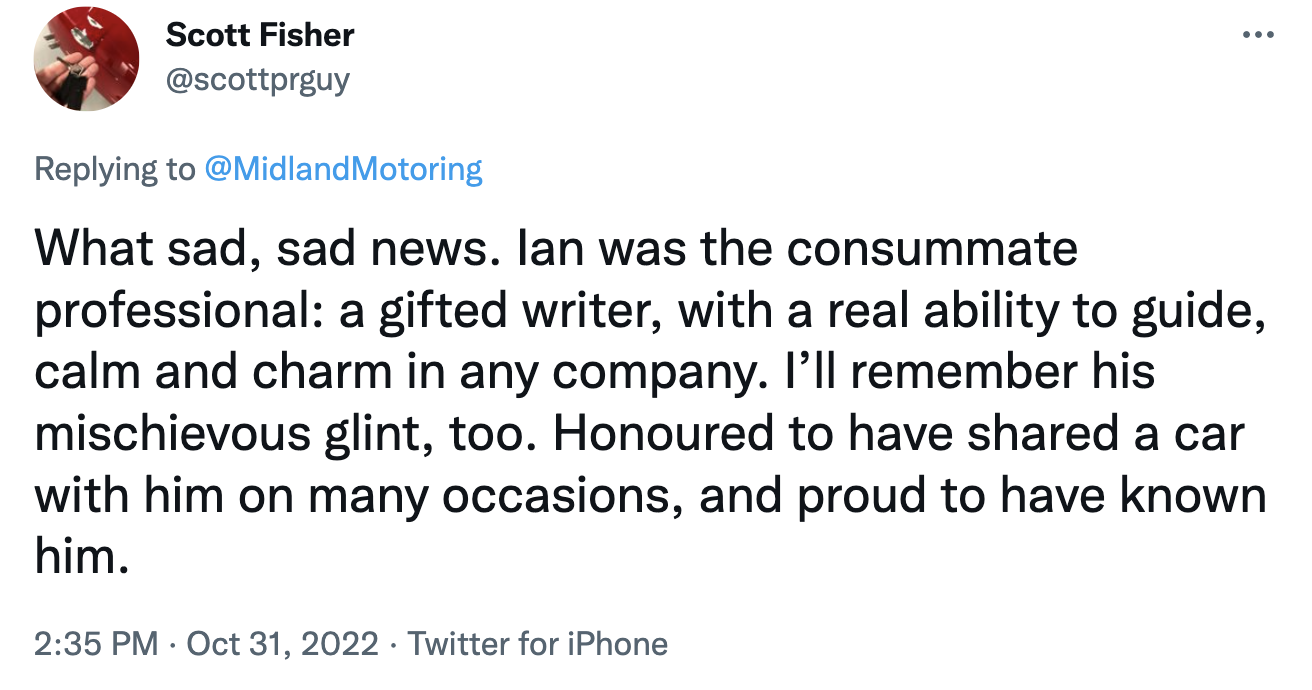
Task: Click the "Replying to" label
Action: (114, 169)
